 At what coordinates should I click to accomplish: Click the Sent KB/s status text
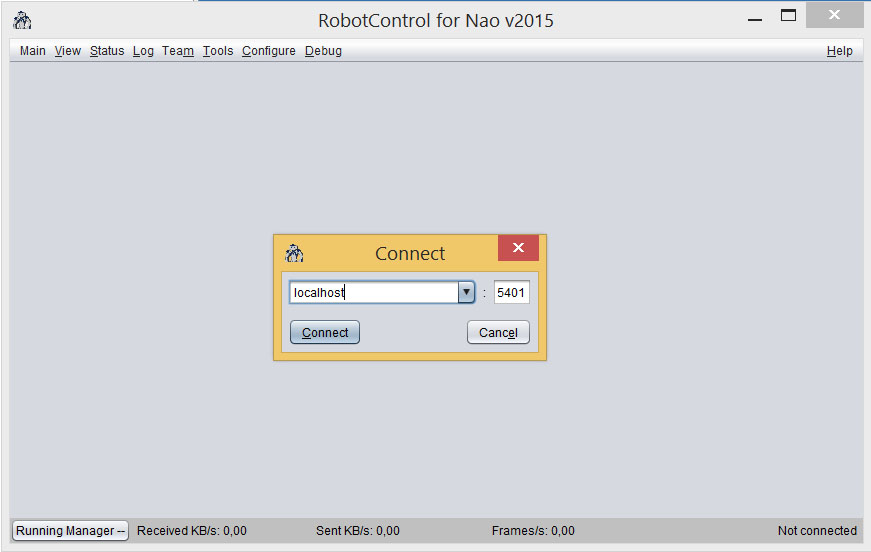tap(358, 531)
